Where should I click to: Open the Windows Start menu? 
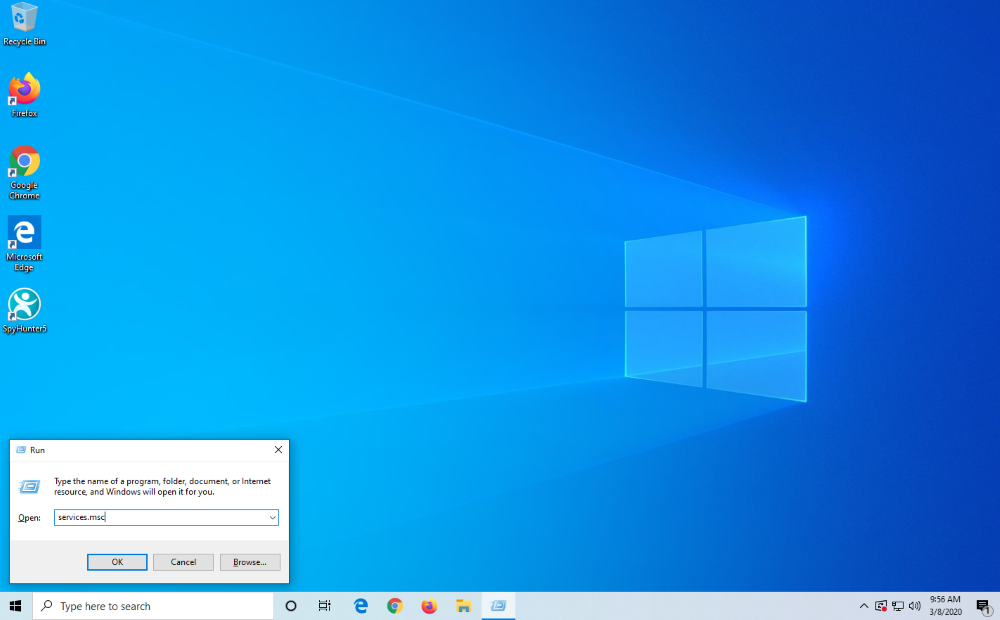(x=16, y=606)
